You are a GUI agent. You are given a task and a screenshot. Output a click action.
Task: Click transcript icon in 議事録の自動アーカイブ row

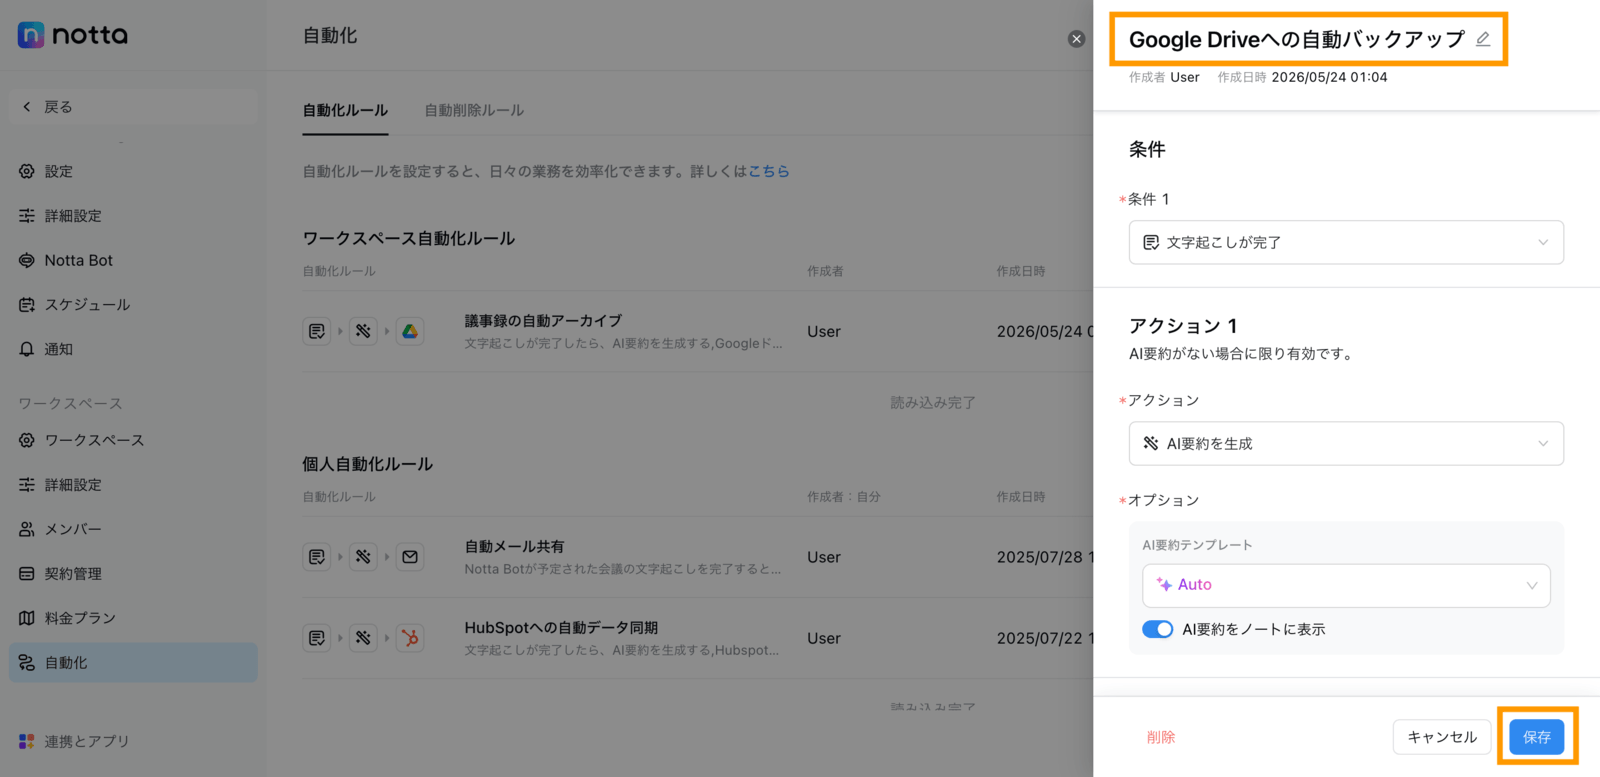317,331
